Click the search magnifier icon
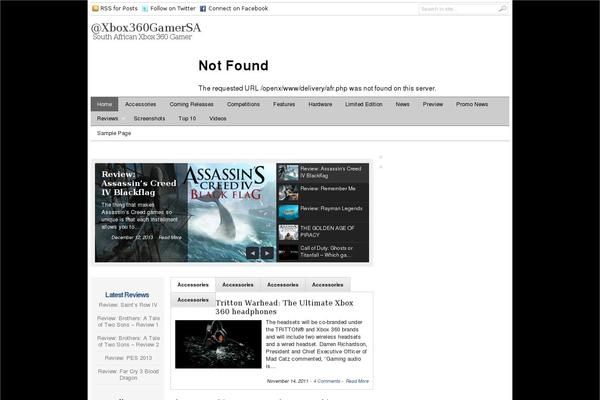Image resolution: width=600 pixels, height=400 pixels. pos(502,8)
